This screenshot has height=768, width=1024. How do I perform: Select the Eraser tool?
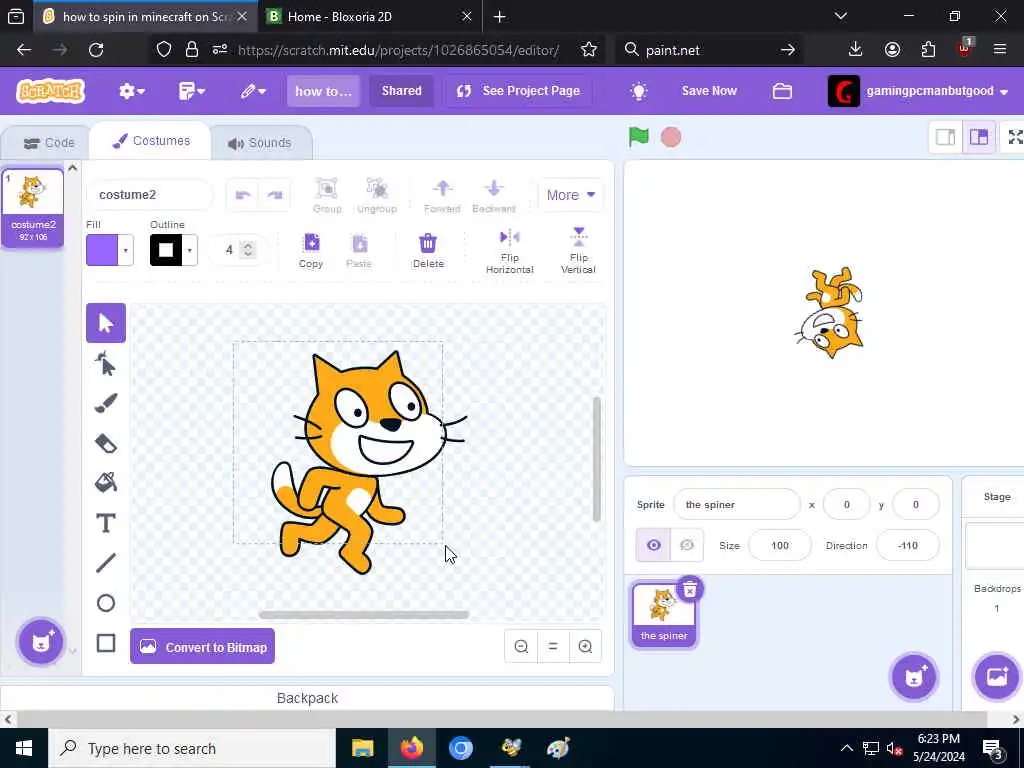[106, 443]
